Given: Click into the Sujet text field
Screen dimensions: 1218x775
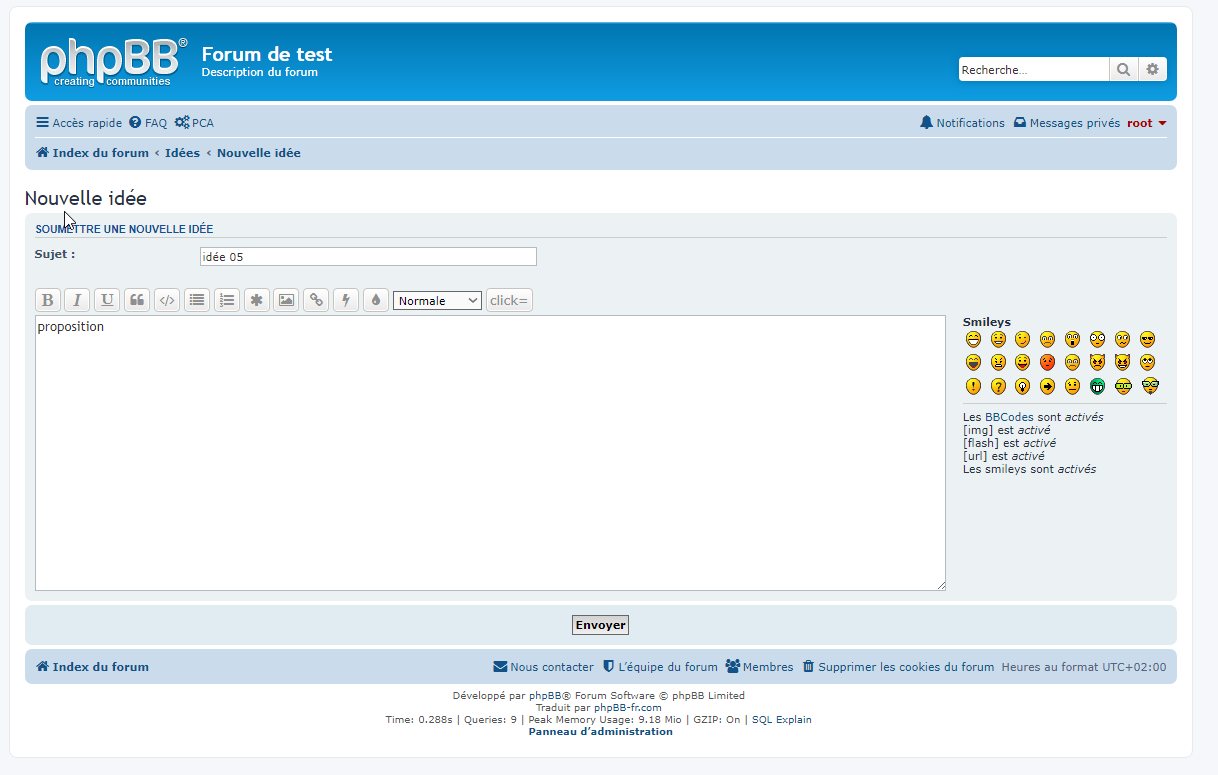Looking at the screenshot, I should point(368,257).
